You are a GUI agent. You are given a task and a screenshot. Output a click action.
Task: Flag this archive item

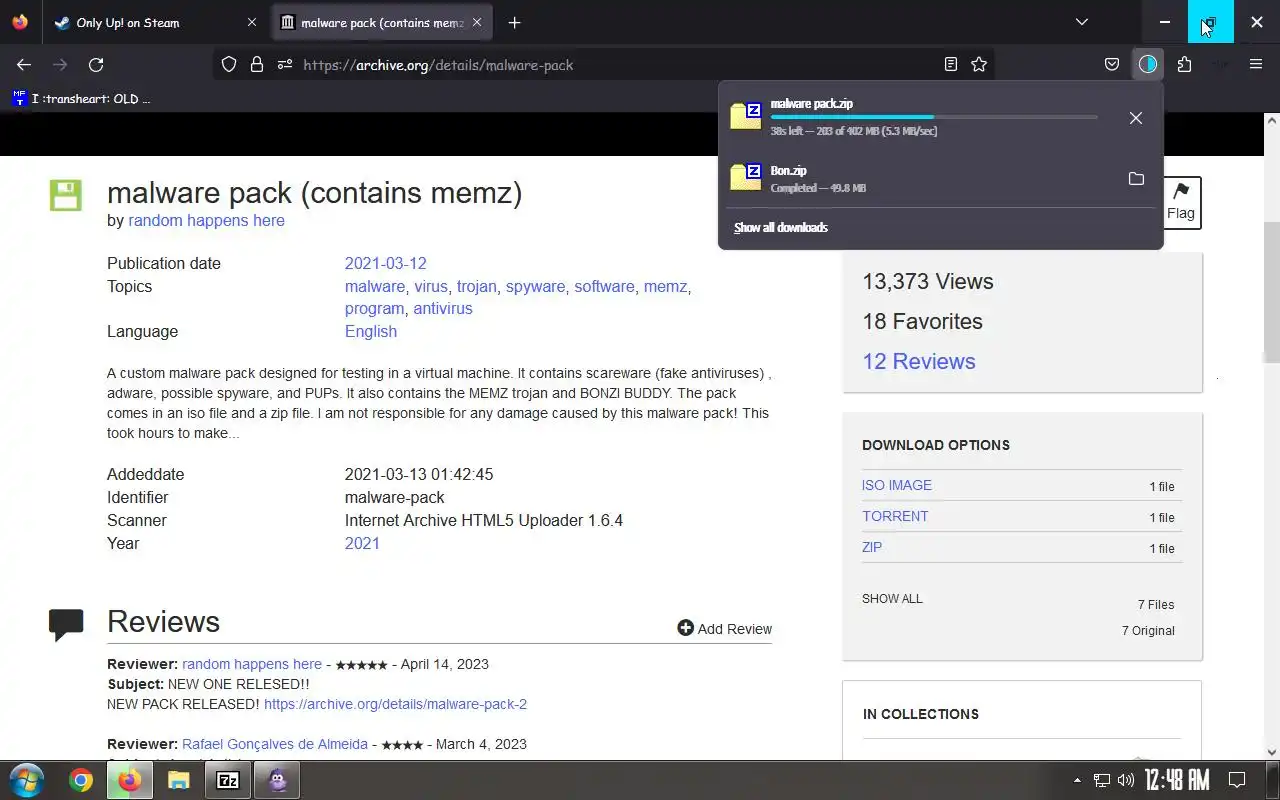click(1181, 202)
